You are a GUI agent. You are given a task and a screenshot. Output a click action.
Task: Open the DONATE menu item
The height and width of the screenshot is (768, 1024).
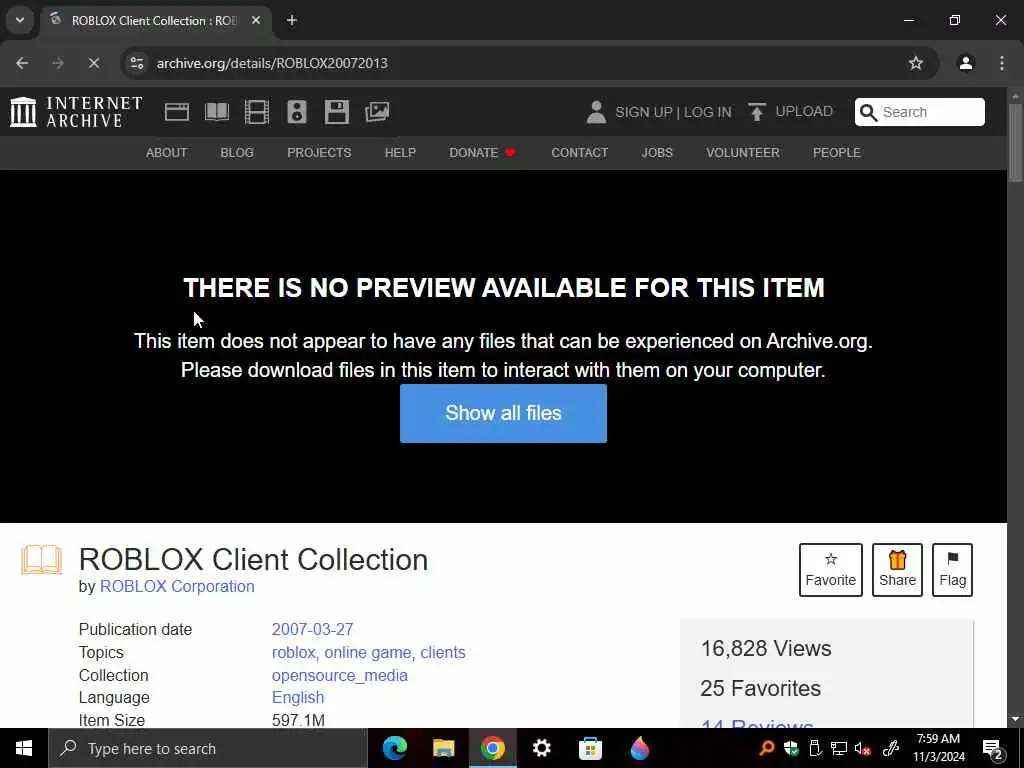483,153
